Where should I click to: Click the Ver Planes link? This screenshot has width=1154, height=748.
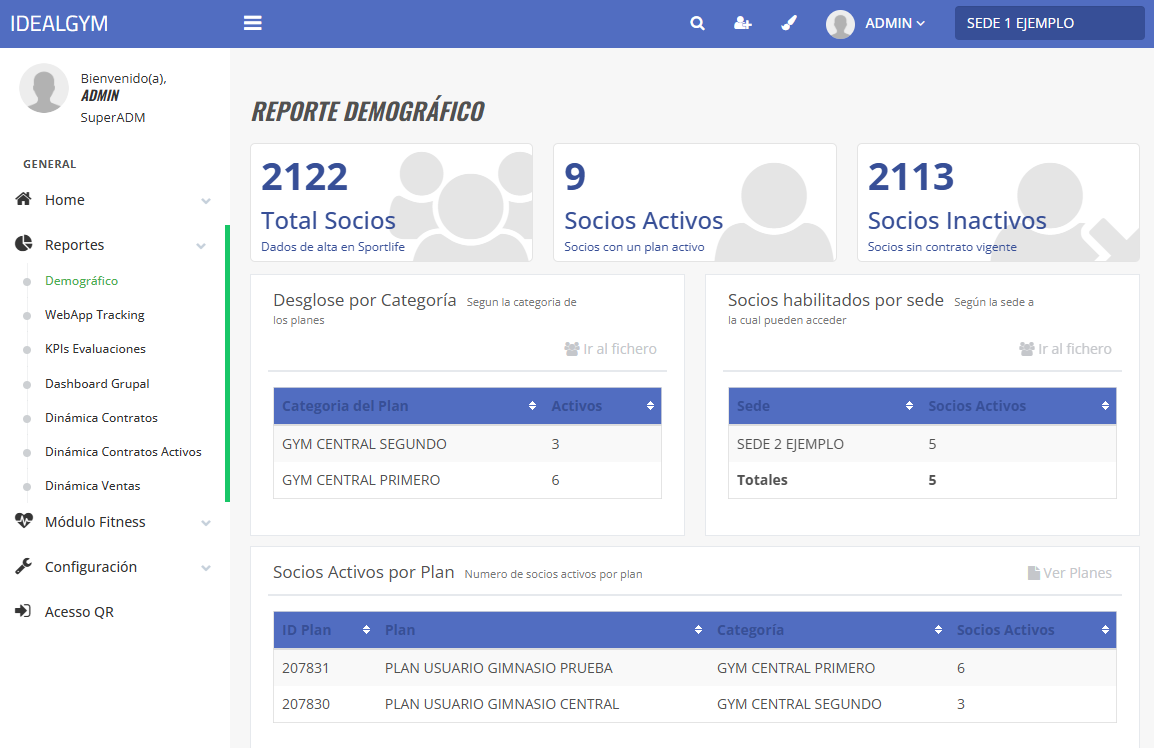tap(1069, 573)
